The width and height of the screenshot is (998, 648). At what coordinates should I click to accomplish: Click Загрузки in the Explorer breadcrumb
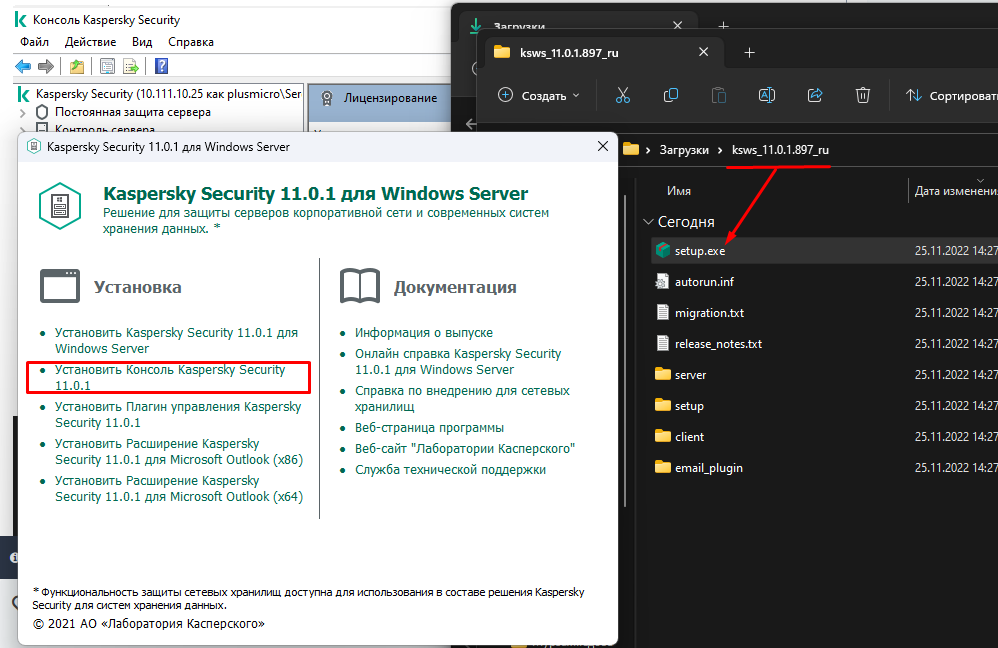684,150
